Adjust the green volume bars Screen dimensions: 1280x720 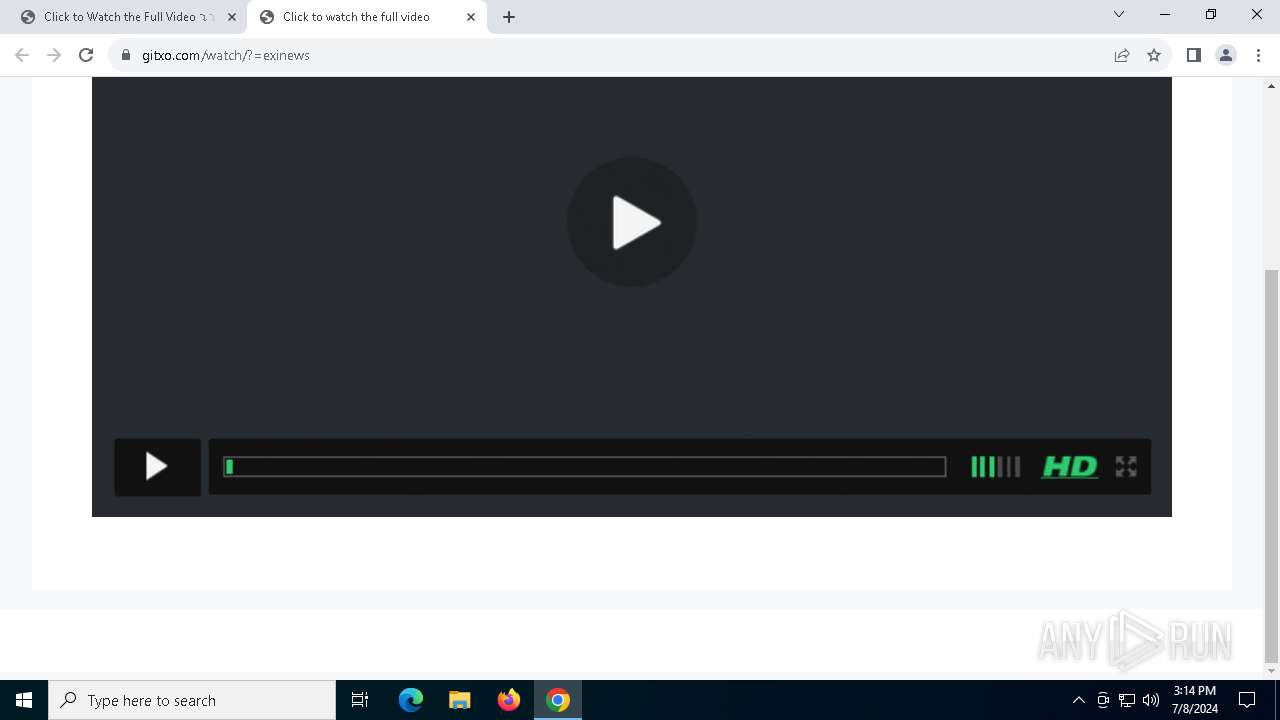995,467
